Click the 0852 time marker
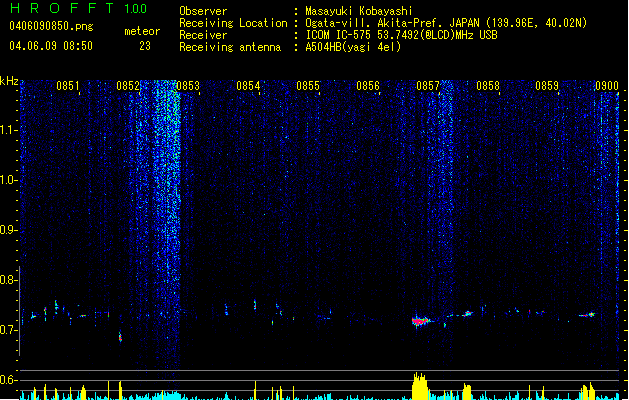 128,86
